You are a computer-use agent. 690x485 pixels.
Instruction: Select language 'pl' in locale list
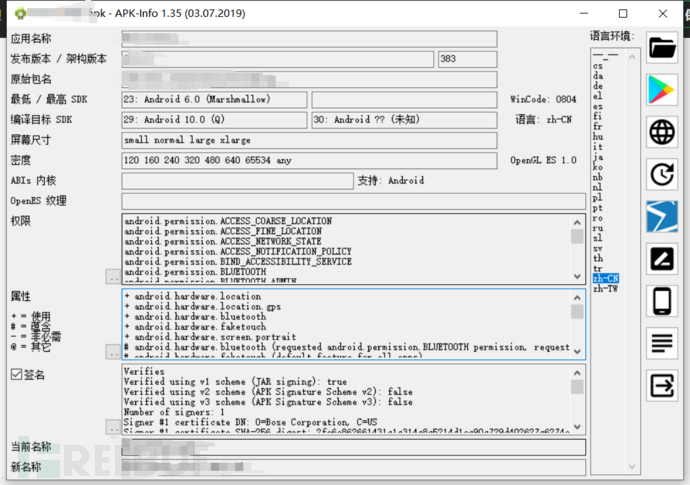598,198
